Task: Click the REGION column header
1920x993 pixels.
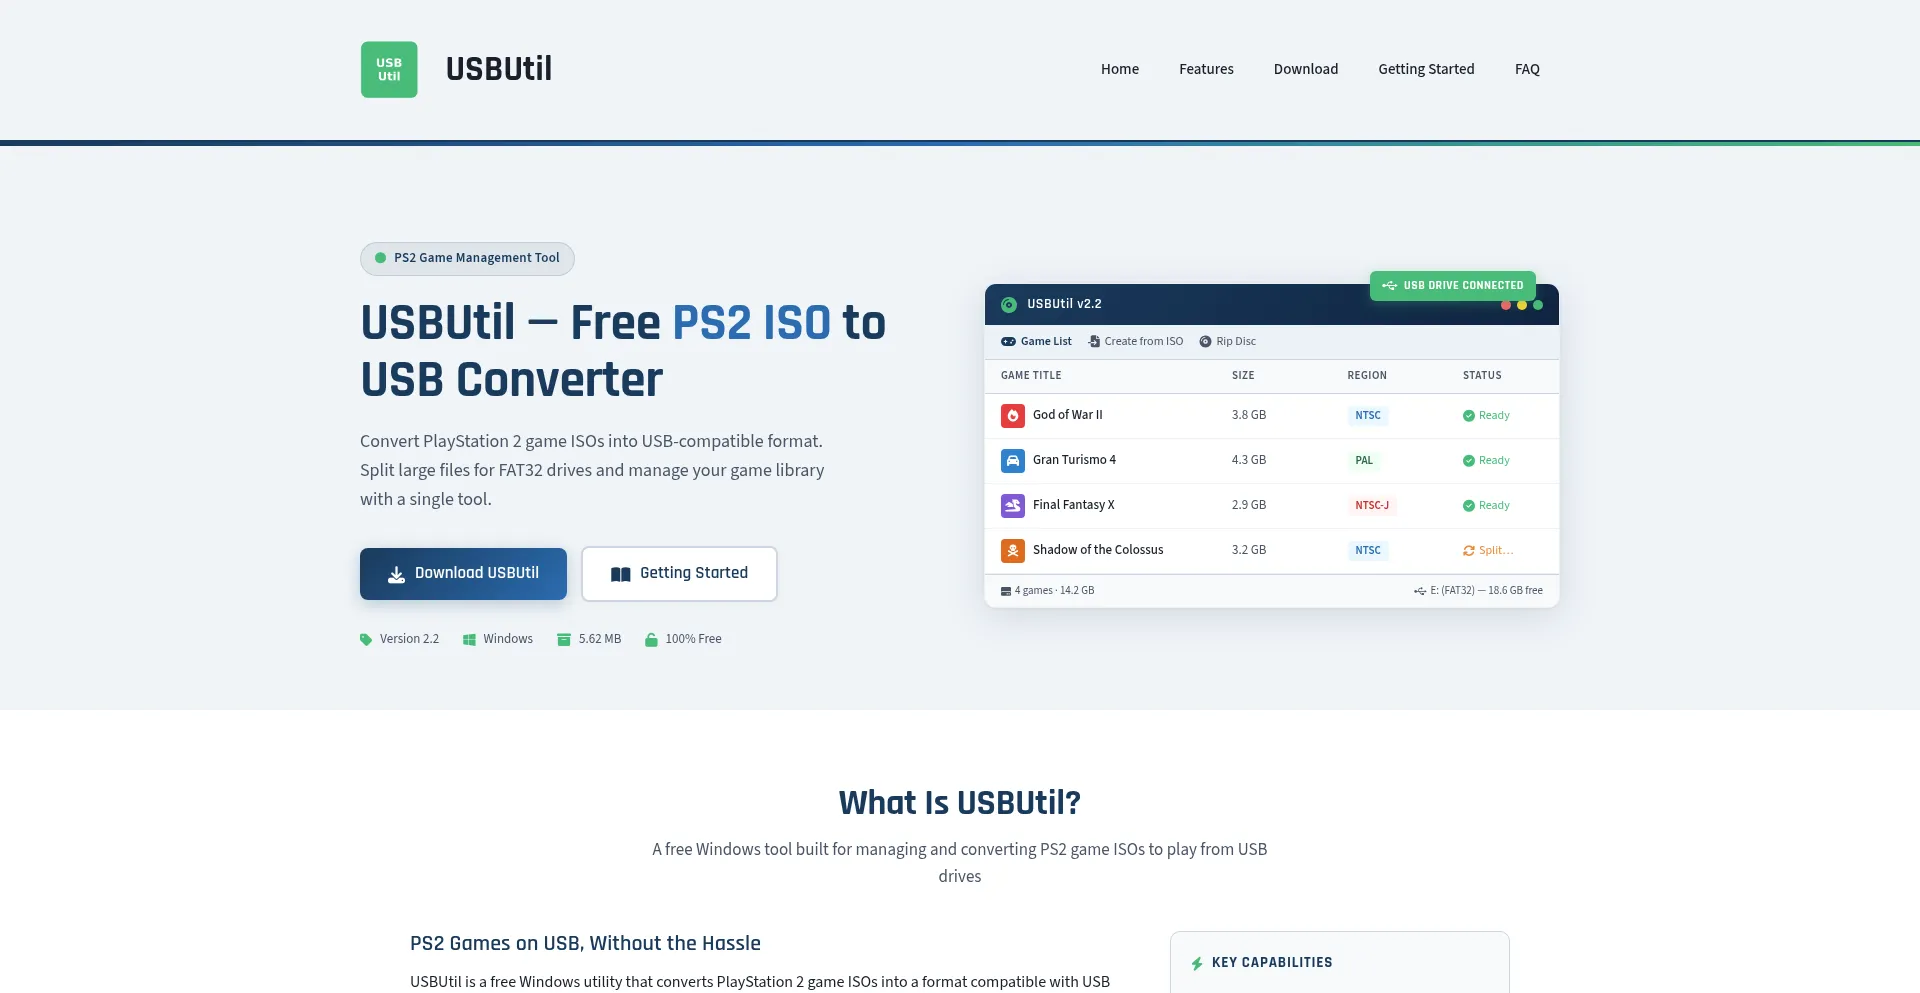Action: [x=1367, y=376]
